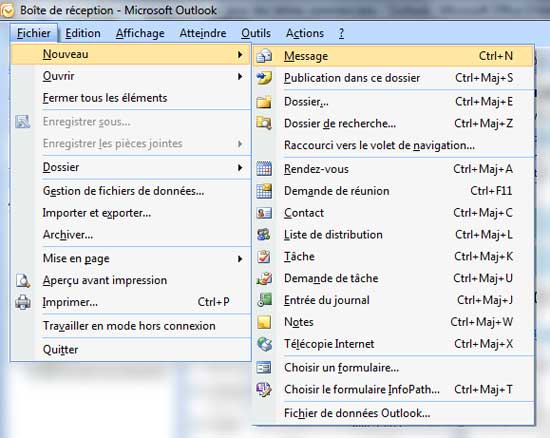Select Choisir un formulaire...
The height and width of the screenshot is (438, 550).
(x=393, y=368)
